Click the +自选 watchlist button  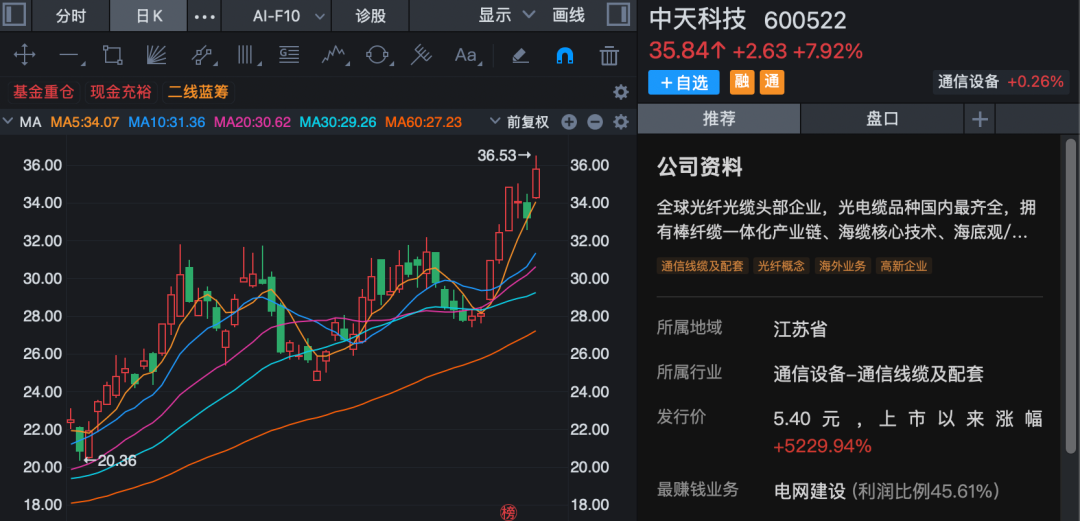point(683,82)
